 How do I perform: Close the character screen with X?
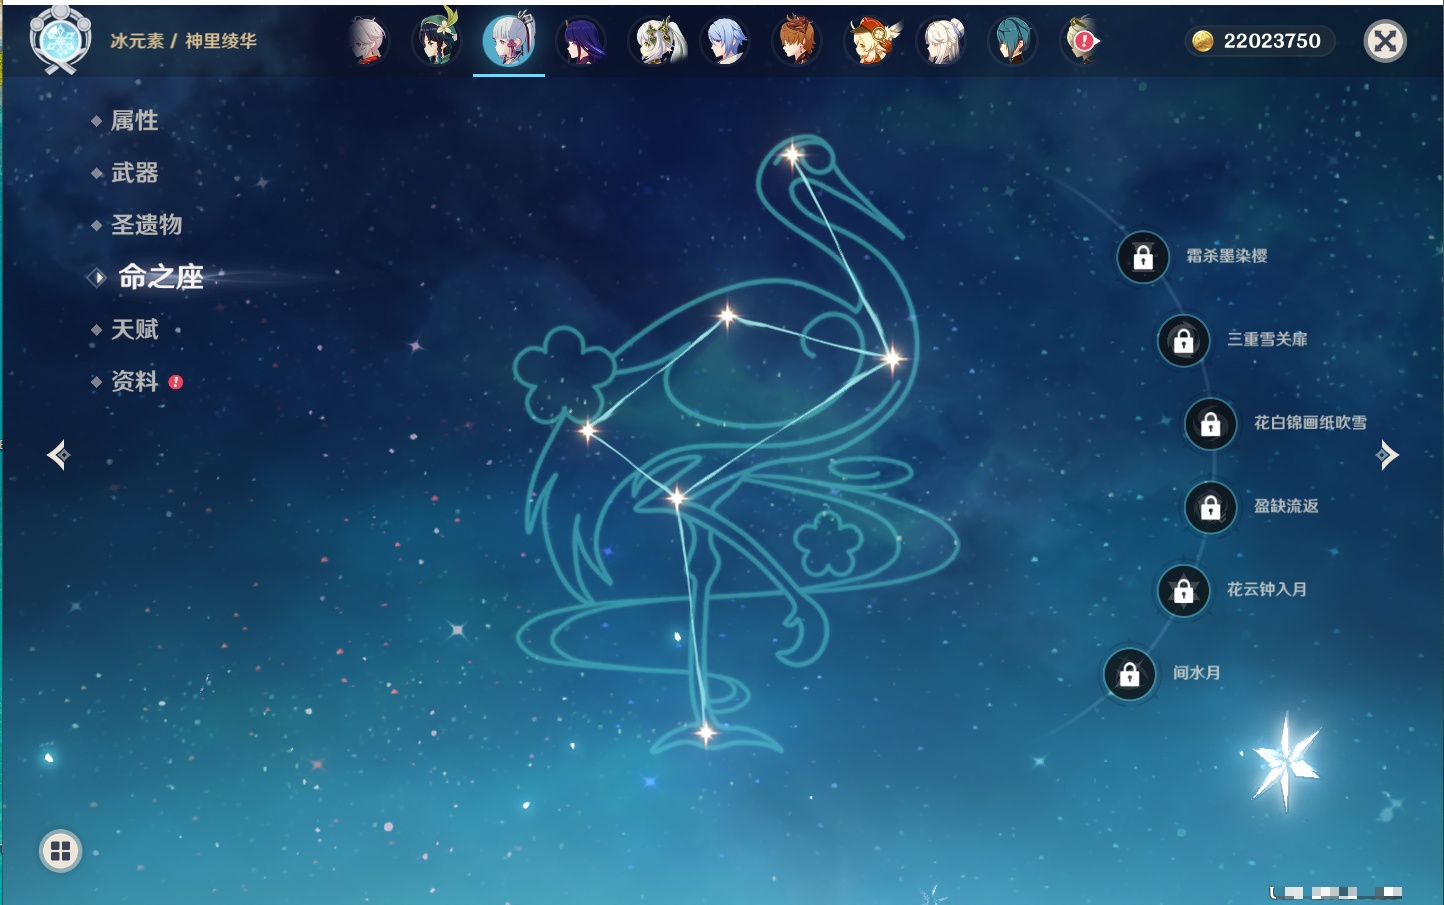pyautogui.click(x=1385, y=41)
